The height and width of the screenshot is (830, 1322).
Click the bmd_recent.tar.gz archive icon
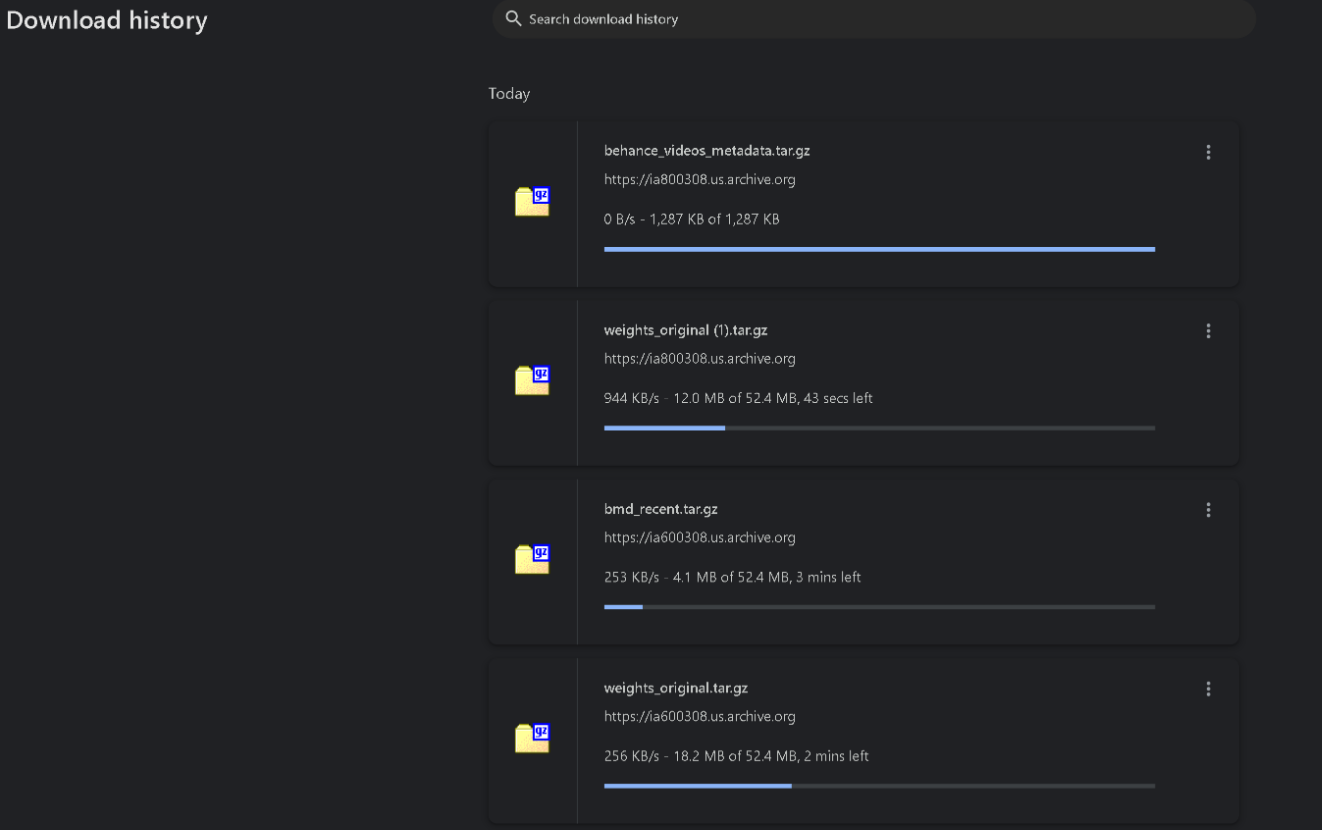click(532, 560)
